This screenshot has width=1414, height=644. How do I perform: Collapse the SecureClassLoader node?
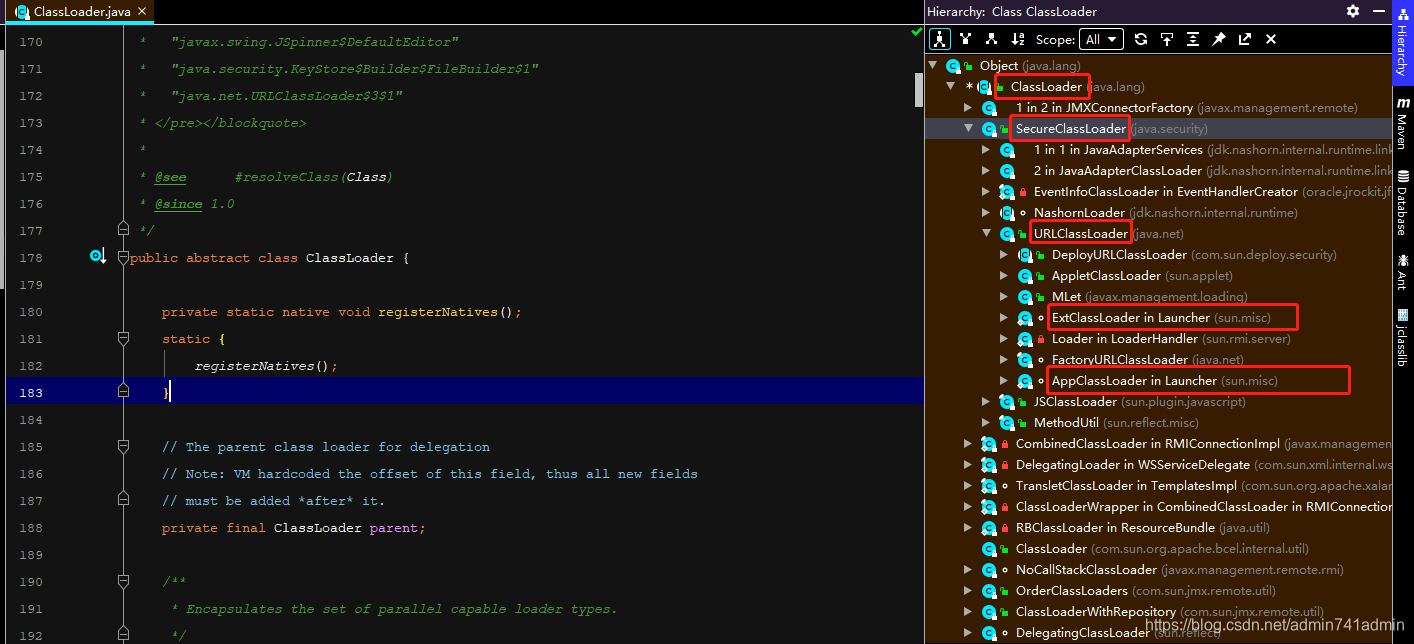pos(968,128)
